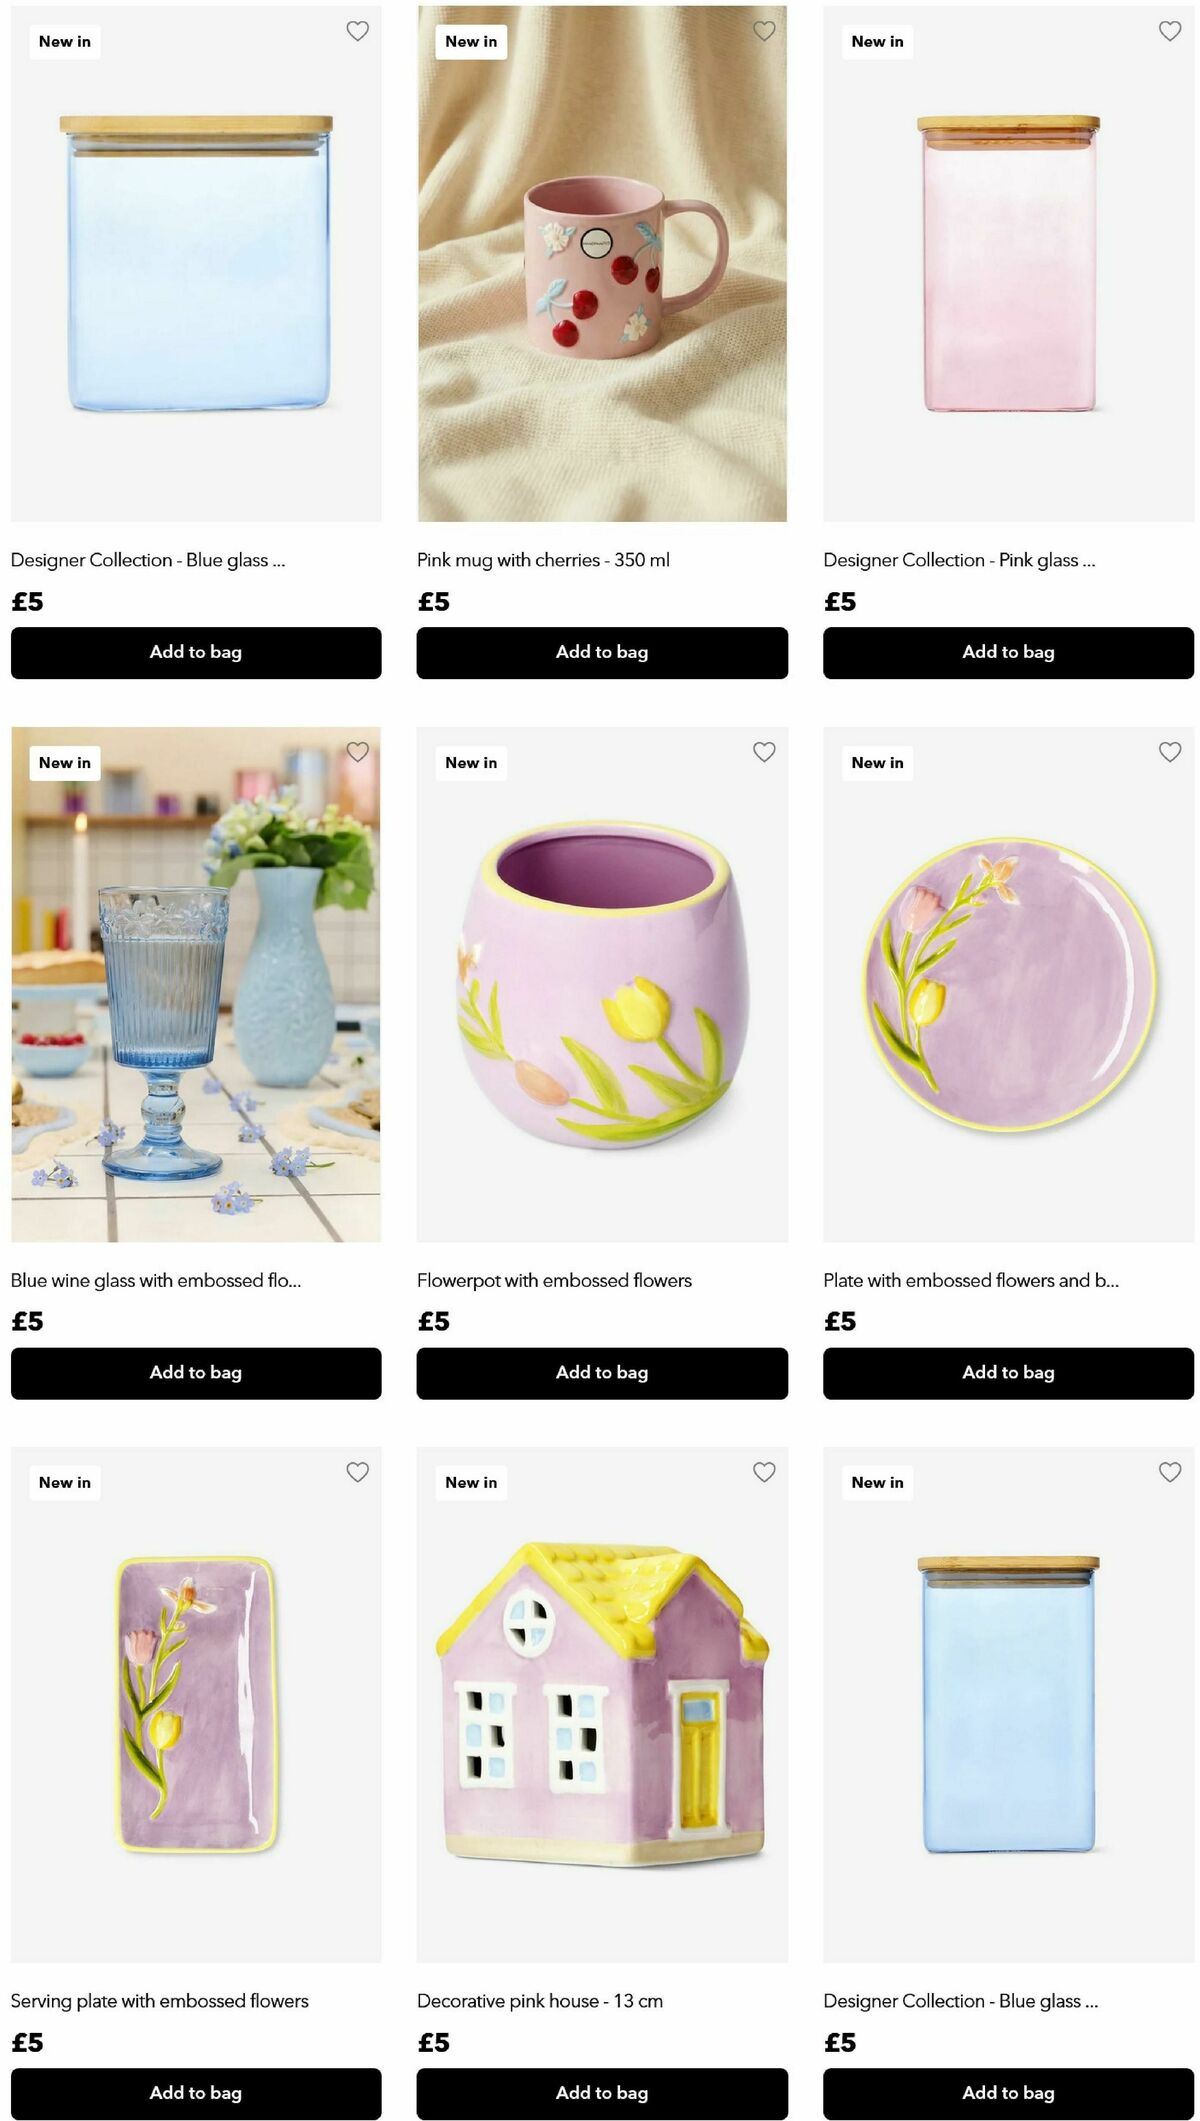
Task: Click heart icon on pink glass jar
Action: point(1170,31)
